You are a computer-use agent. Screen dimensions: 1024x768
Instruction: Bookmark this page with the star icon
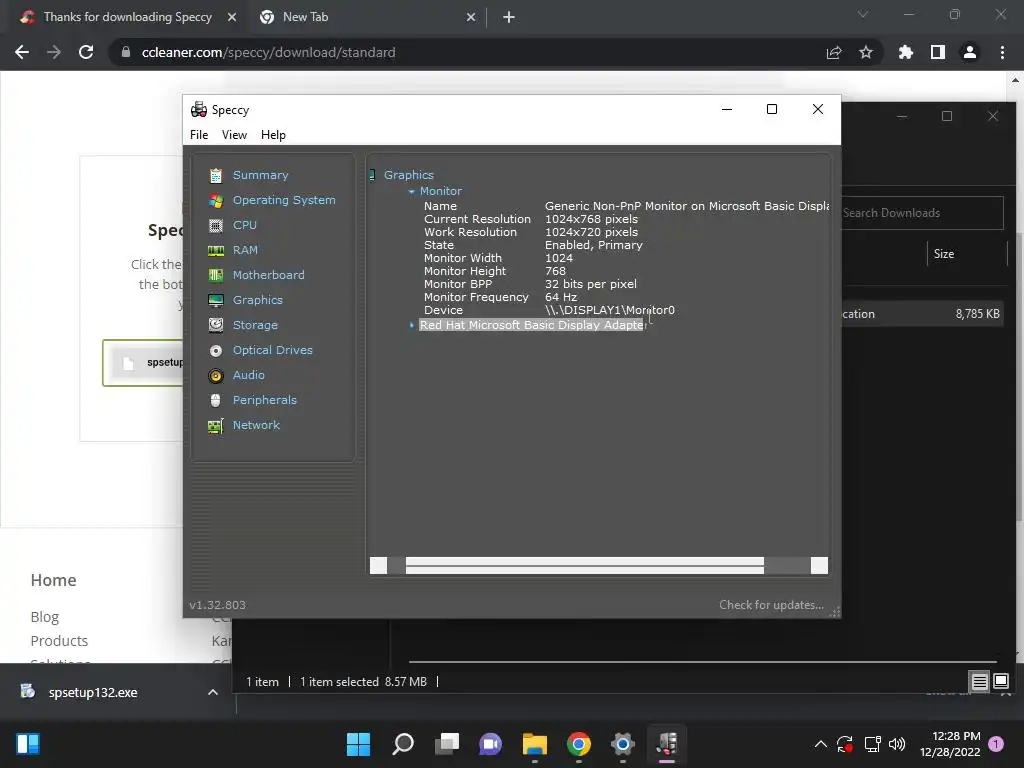point(866,52)
